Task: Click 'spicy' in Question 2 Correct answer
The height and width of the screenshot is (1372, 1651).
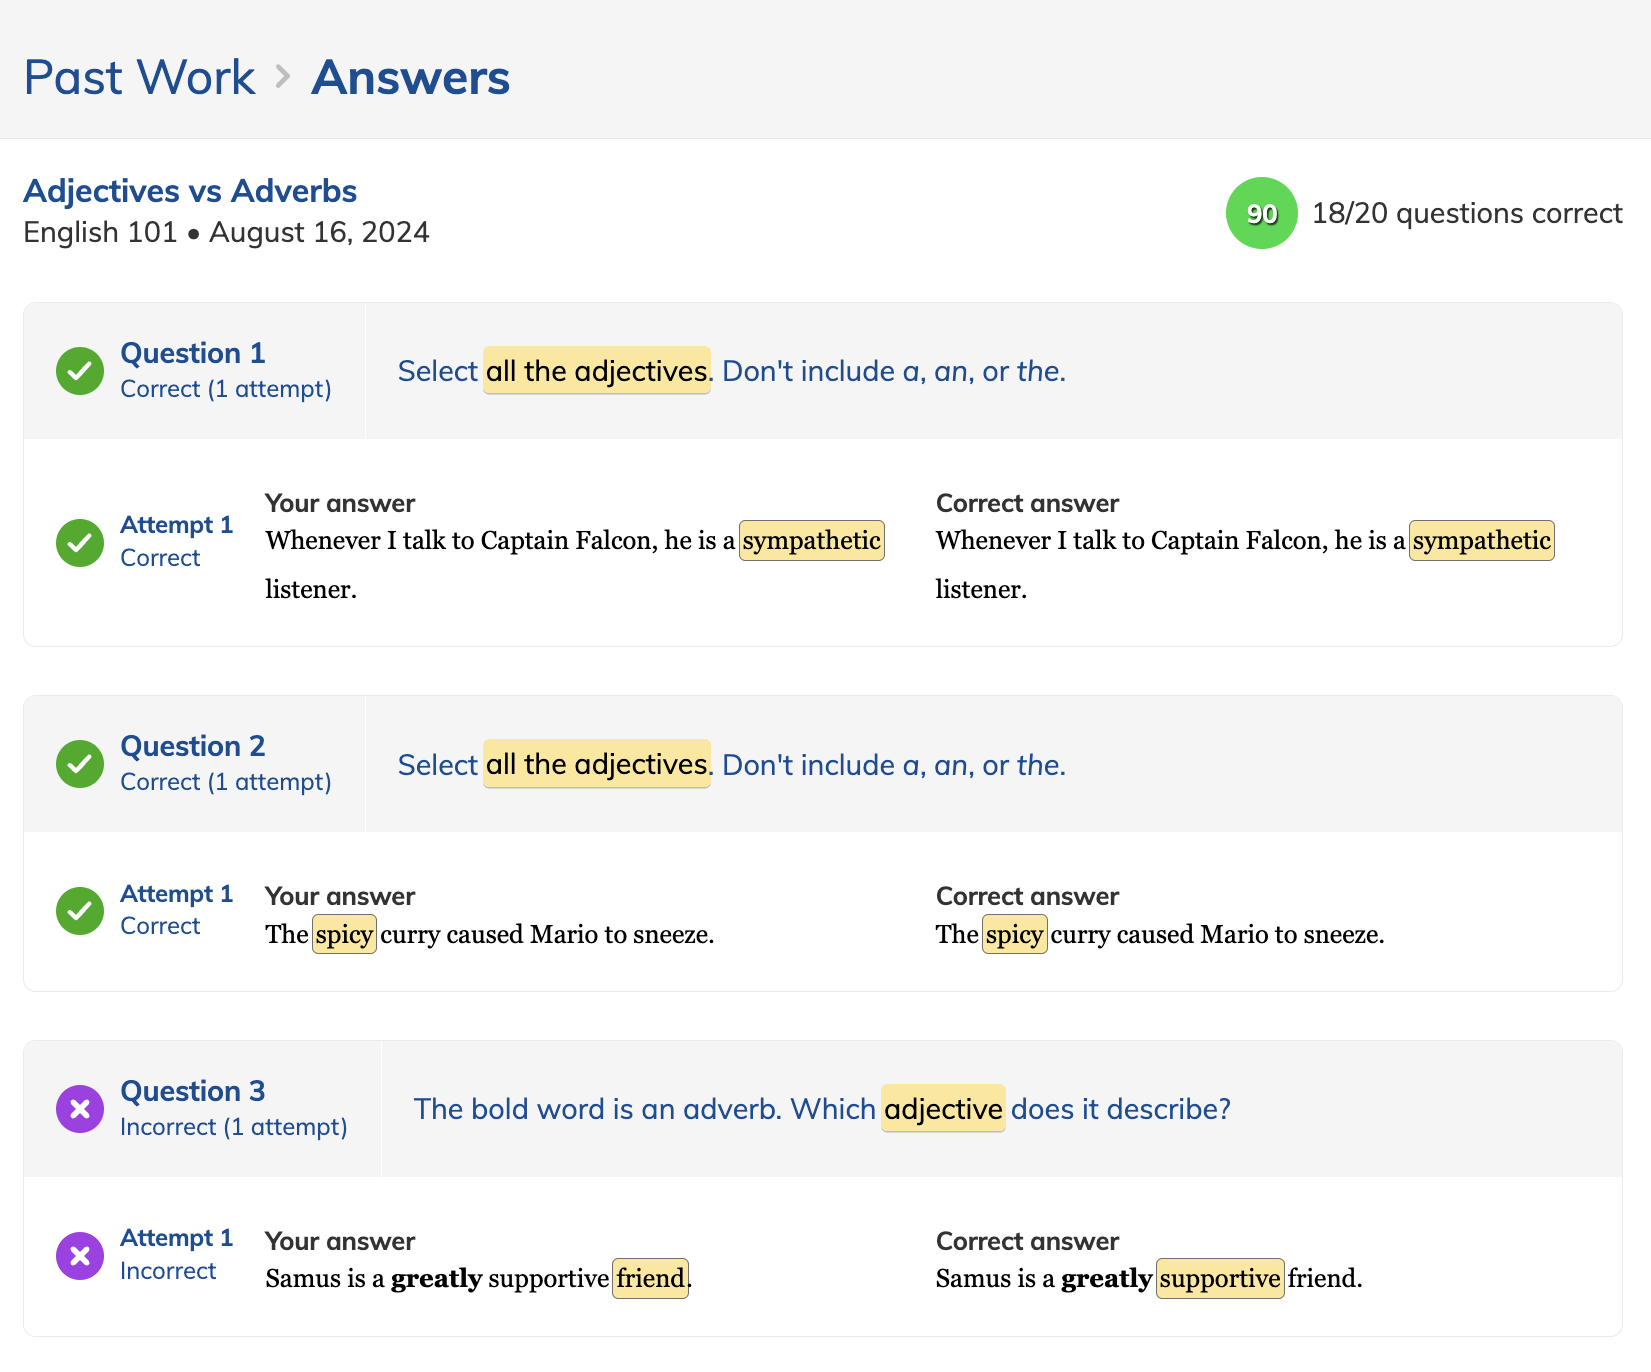Action: tap(1015, 934)
